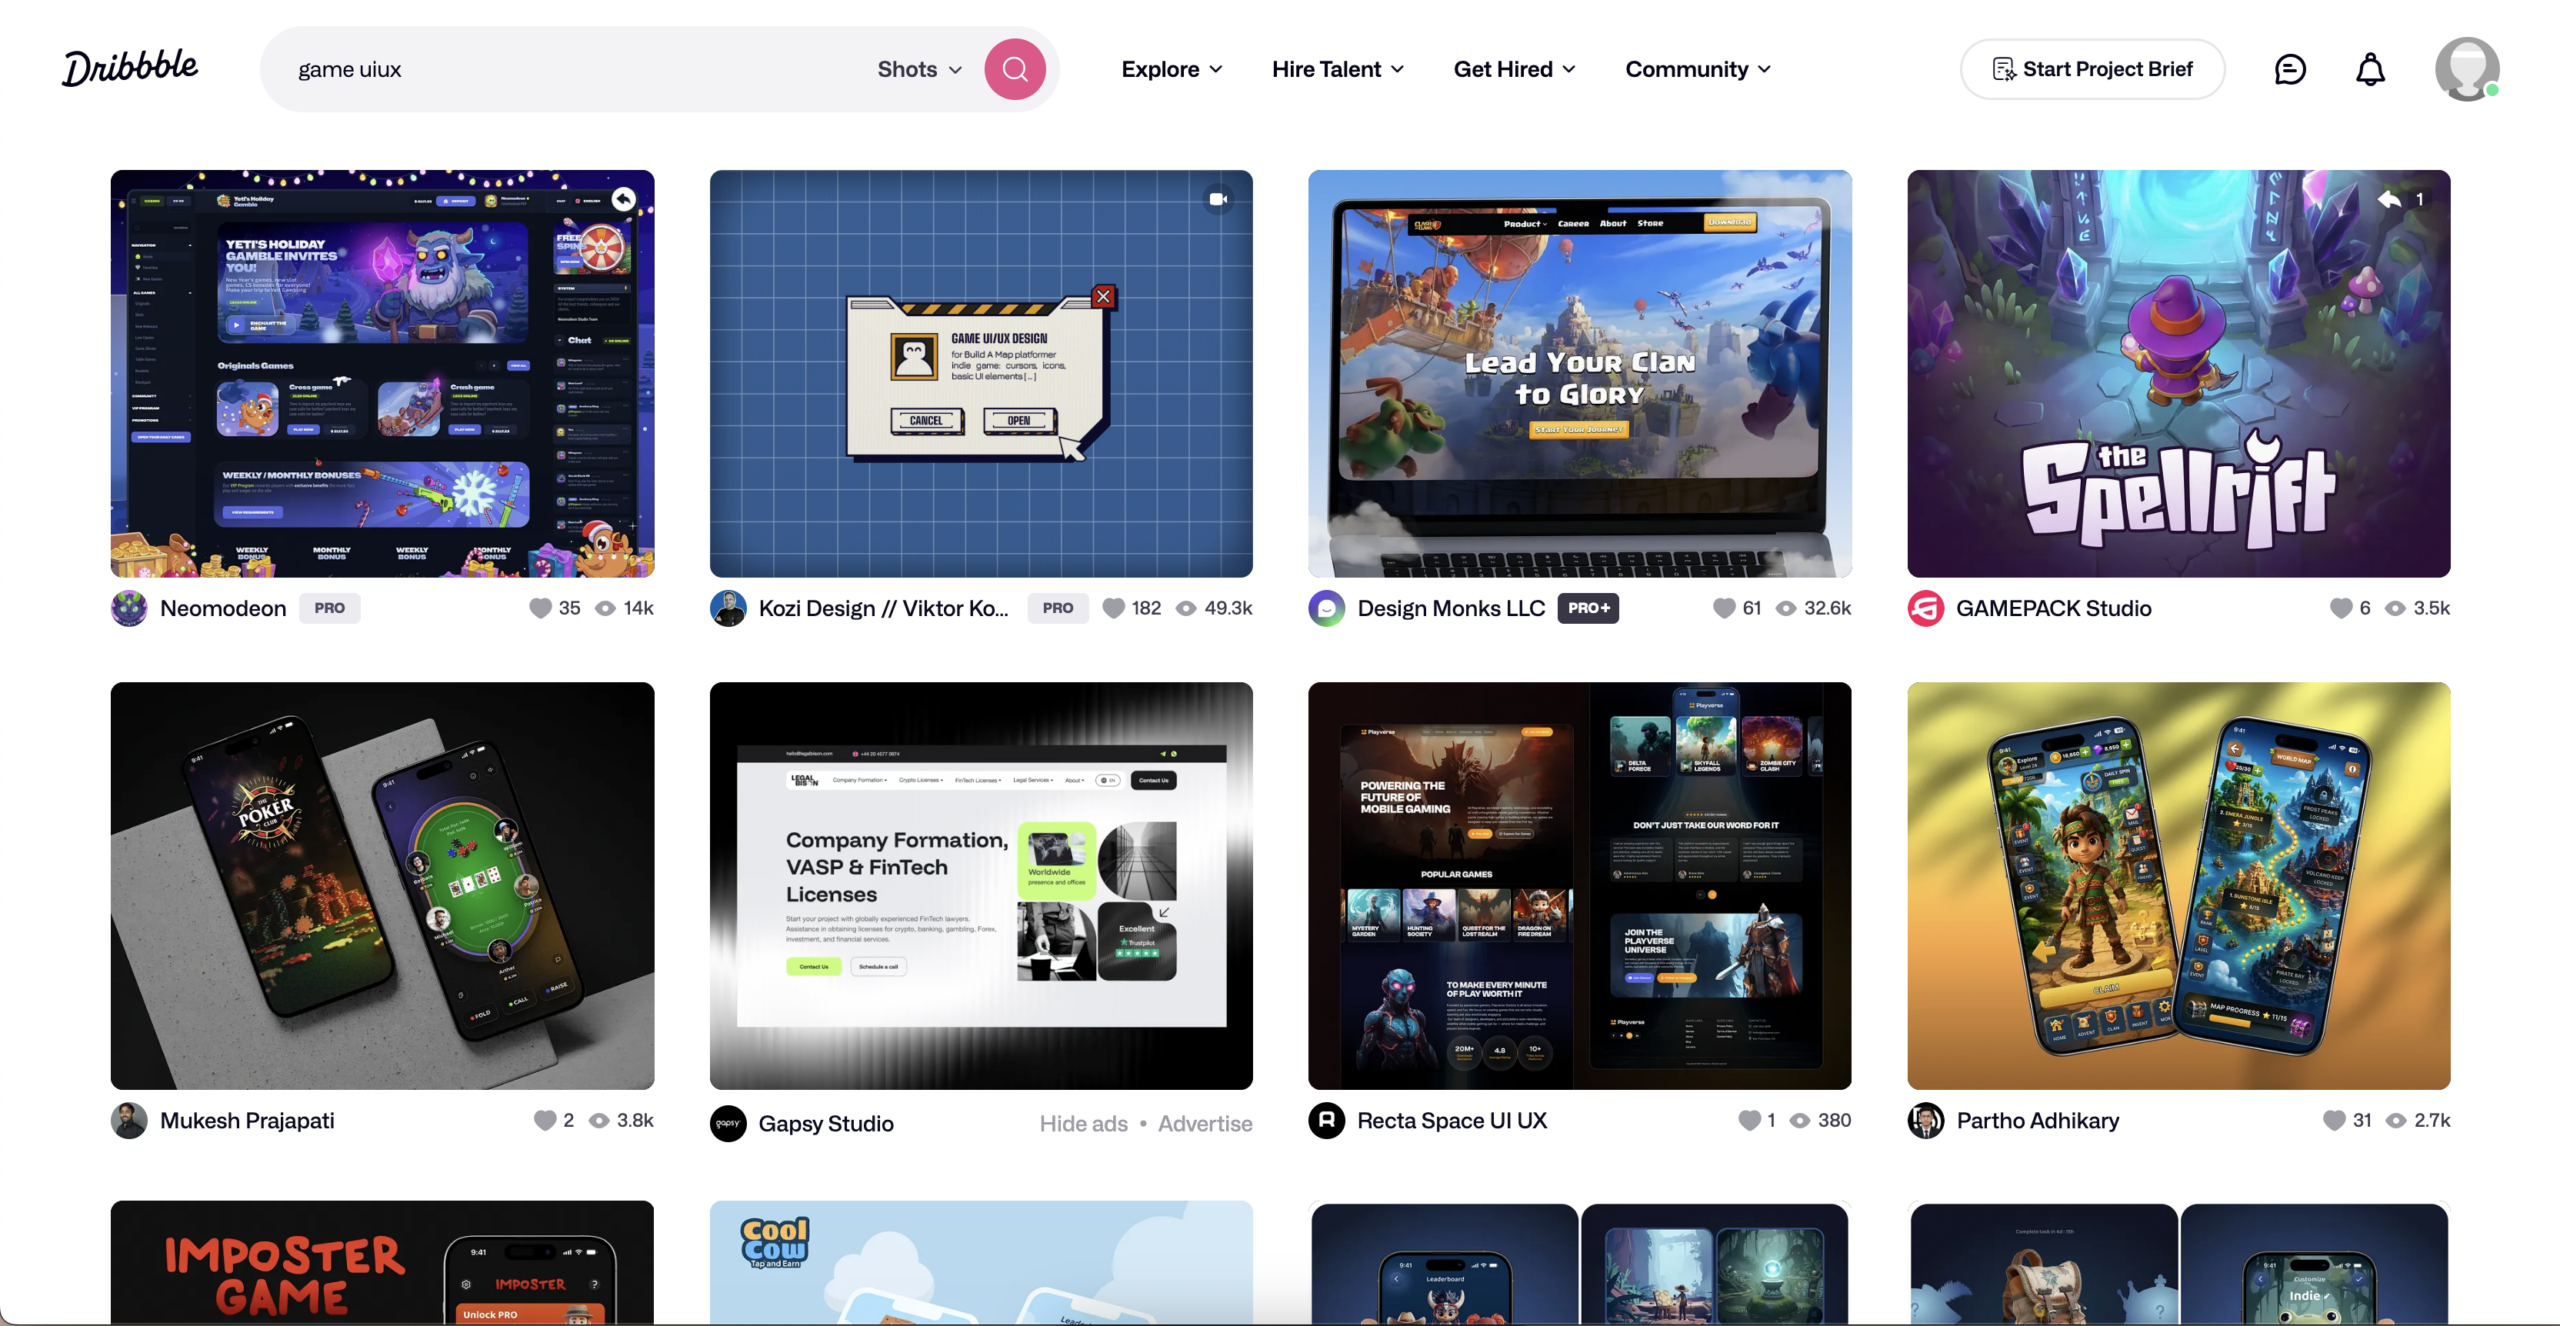Click the Partho Adhikary avatar

1926,1121
